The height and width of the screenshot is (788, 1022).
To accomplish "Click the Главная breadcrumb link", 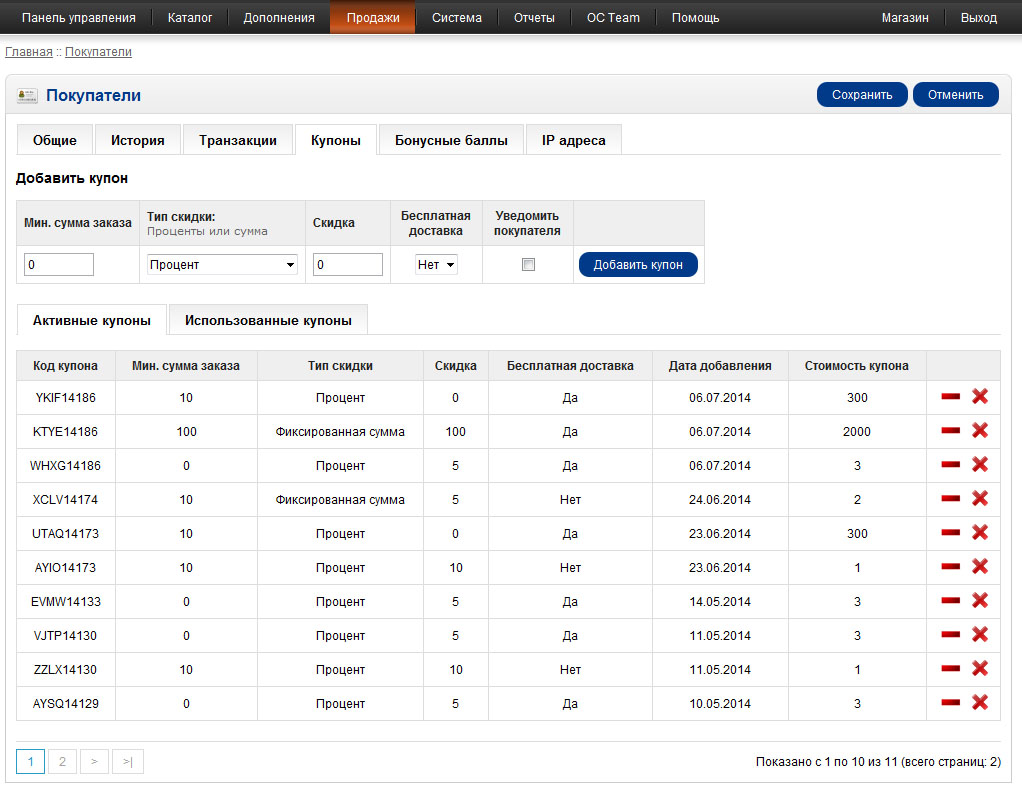I will coord(28,52).
